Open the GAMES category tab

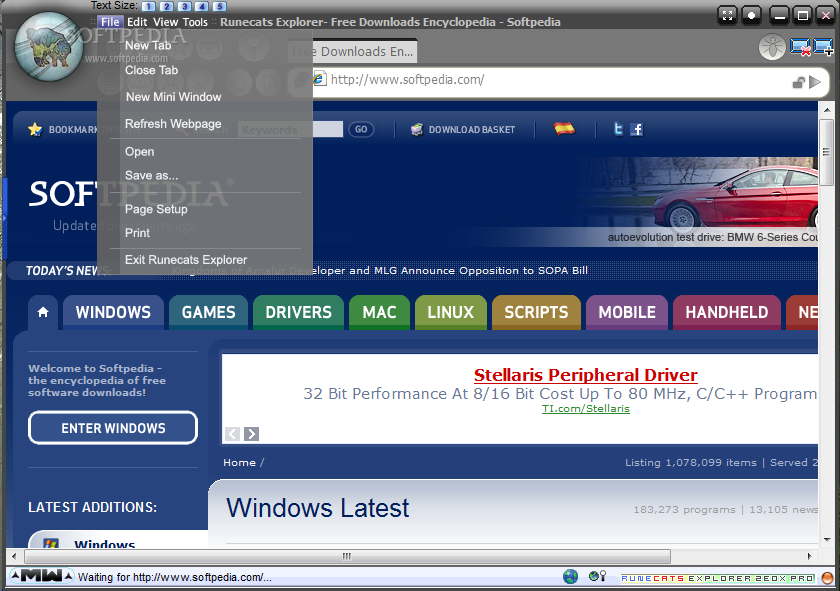pos(208,312)
